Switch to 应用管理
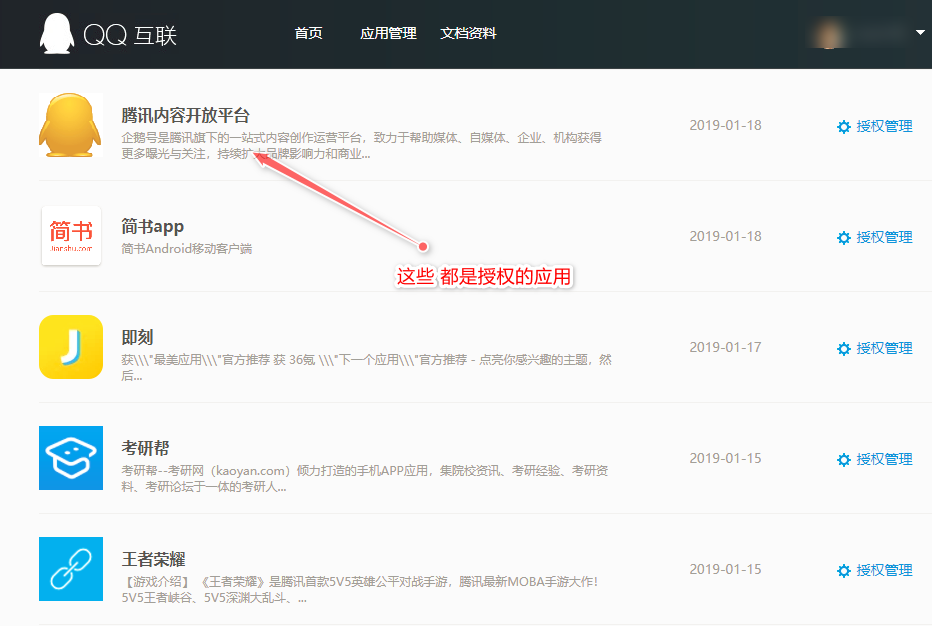 click(x=388, y=32)
